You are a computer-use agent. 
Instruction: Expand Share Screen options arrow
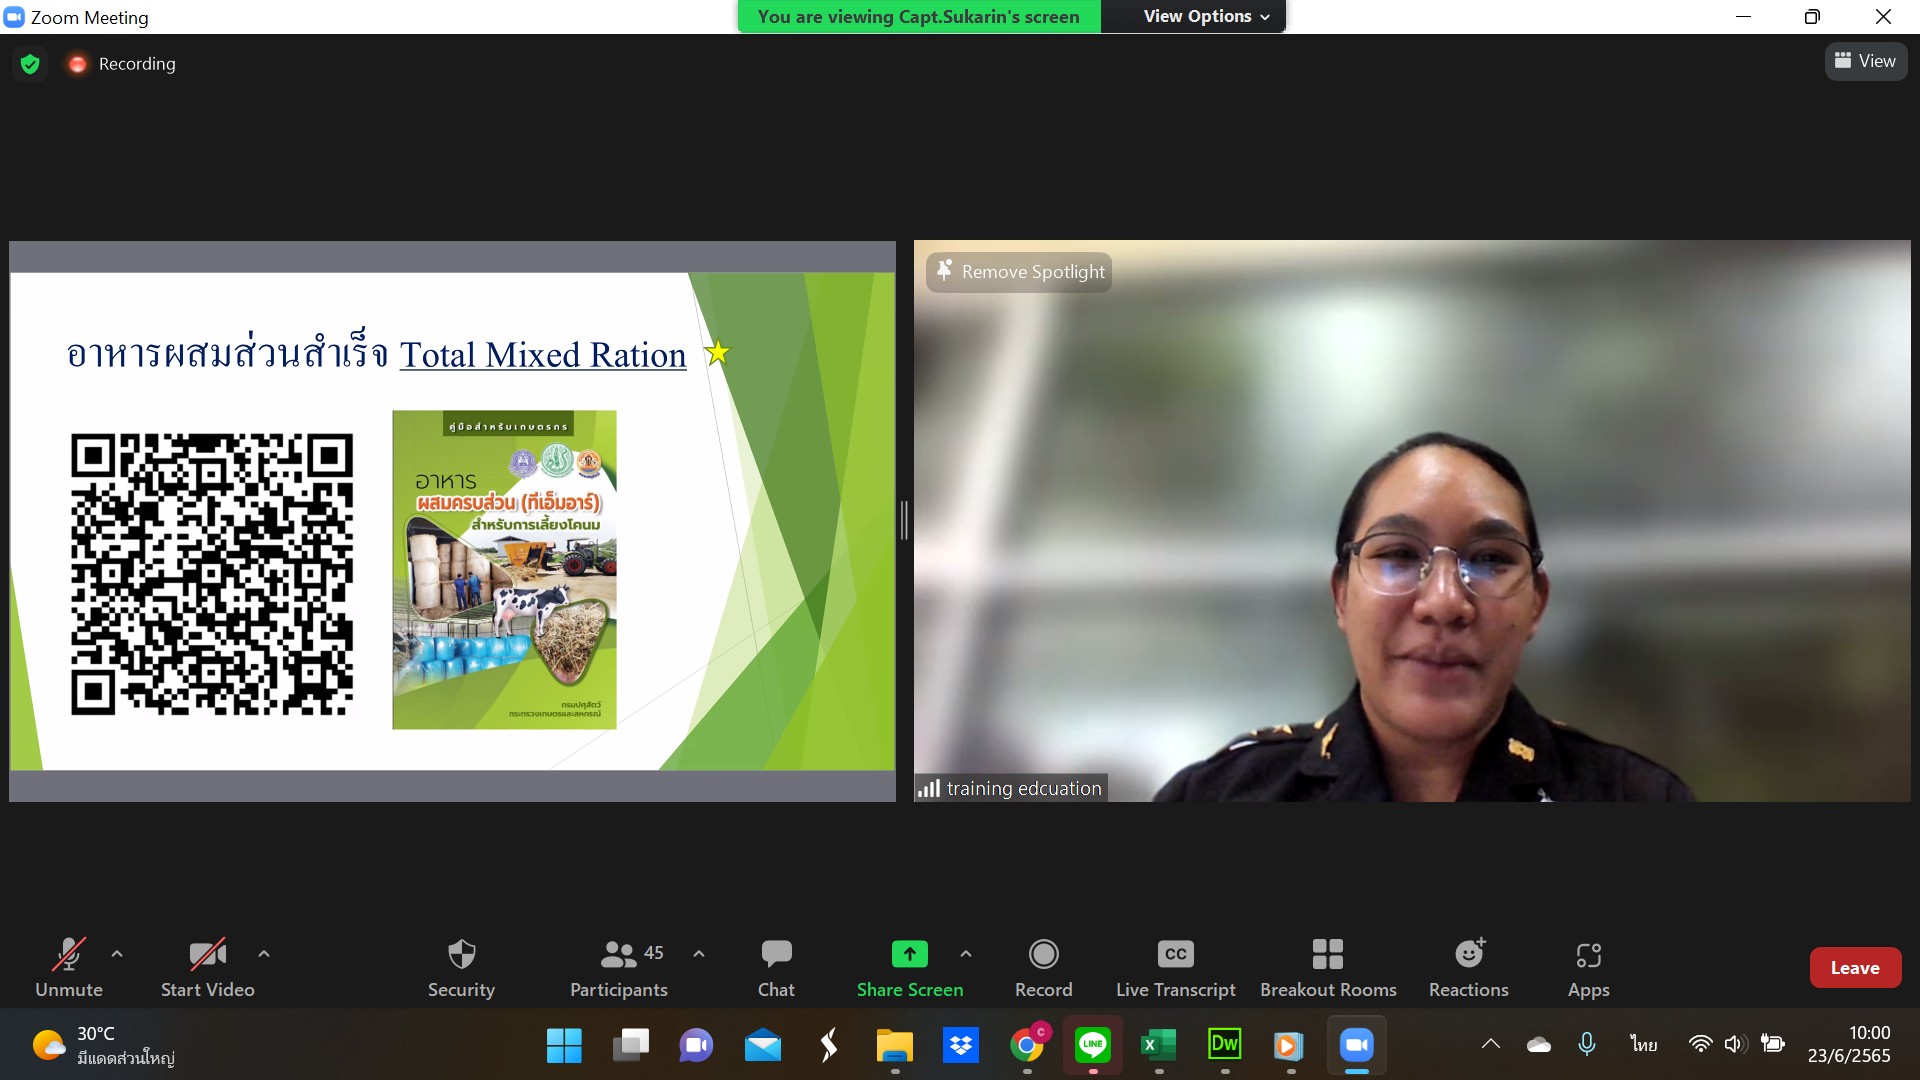(966, 954)
